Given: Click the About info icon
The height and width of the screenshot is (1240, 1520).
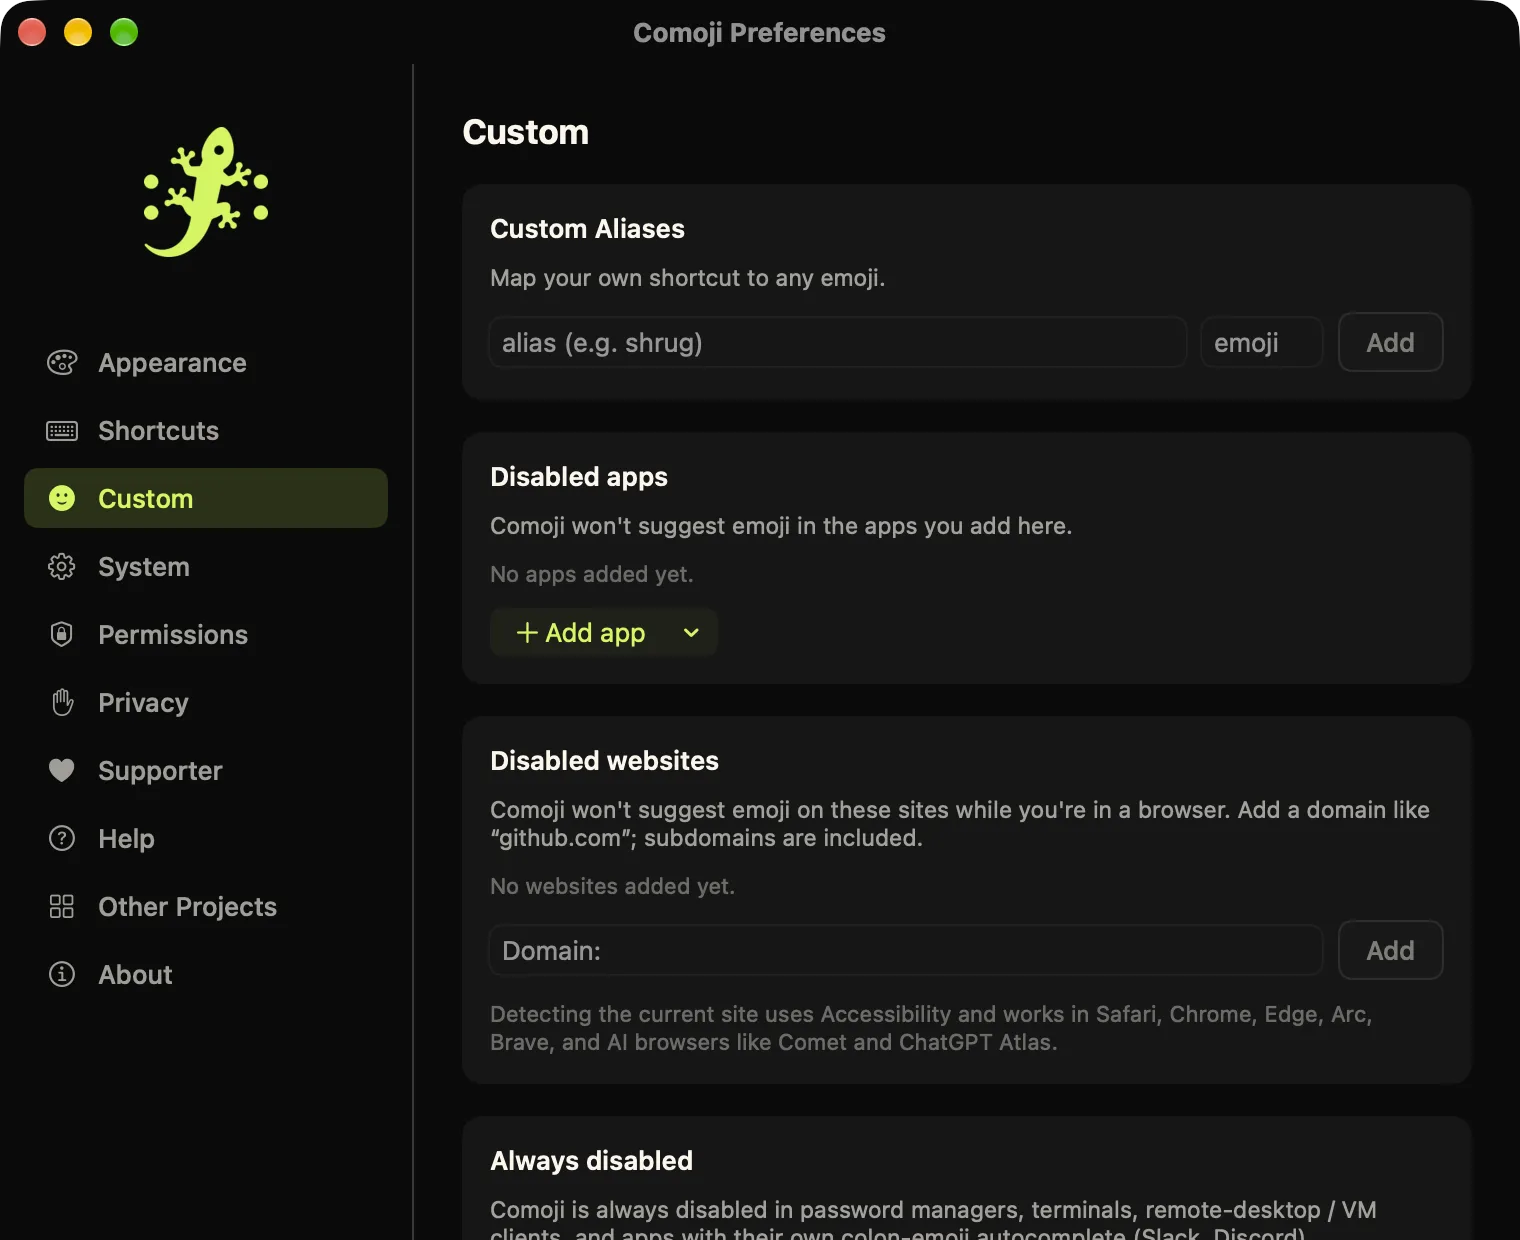Looking at the screenshot, I should 62,974.
